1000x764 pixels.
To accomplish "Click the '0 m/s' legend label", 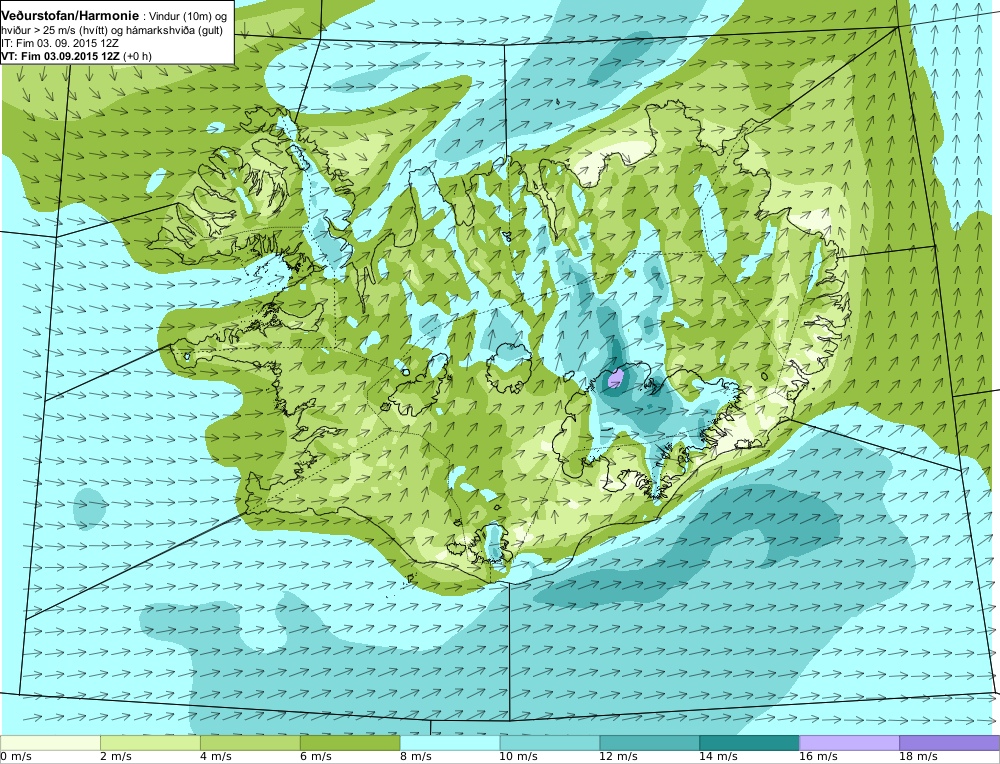I will point(16,757).
